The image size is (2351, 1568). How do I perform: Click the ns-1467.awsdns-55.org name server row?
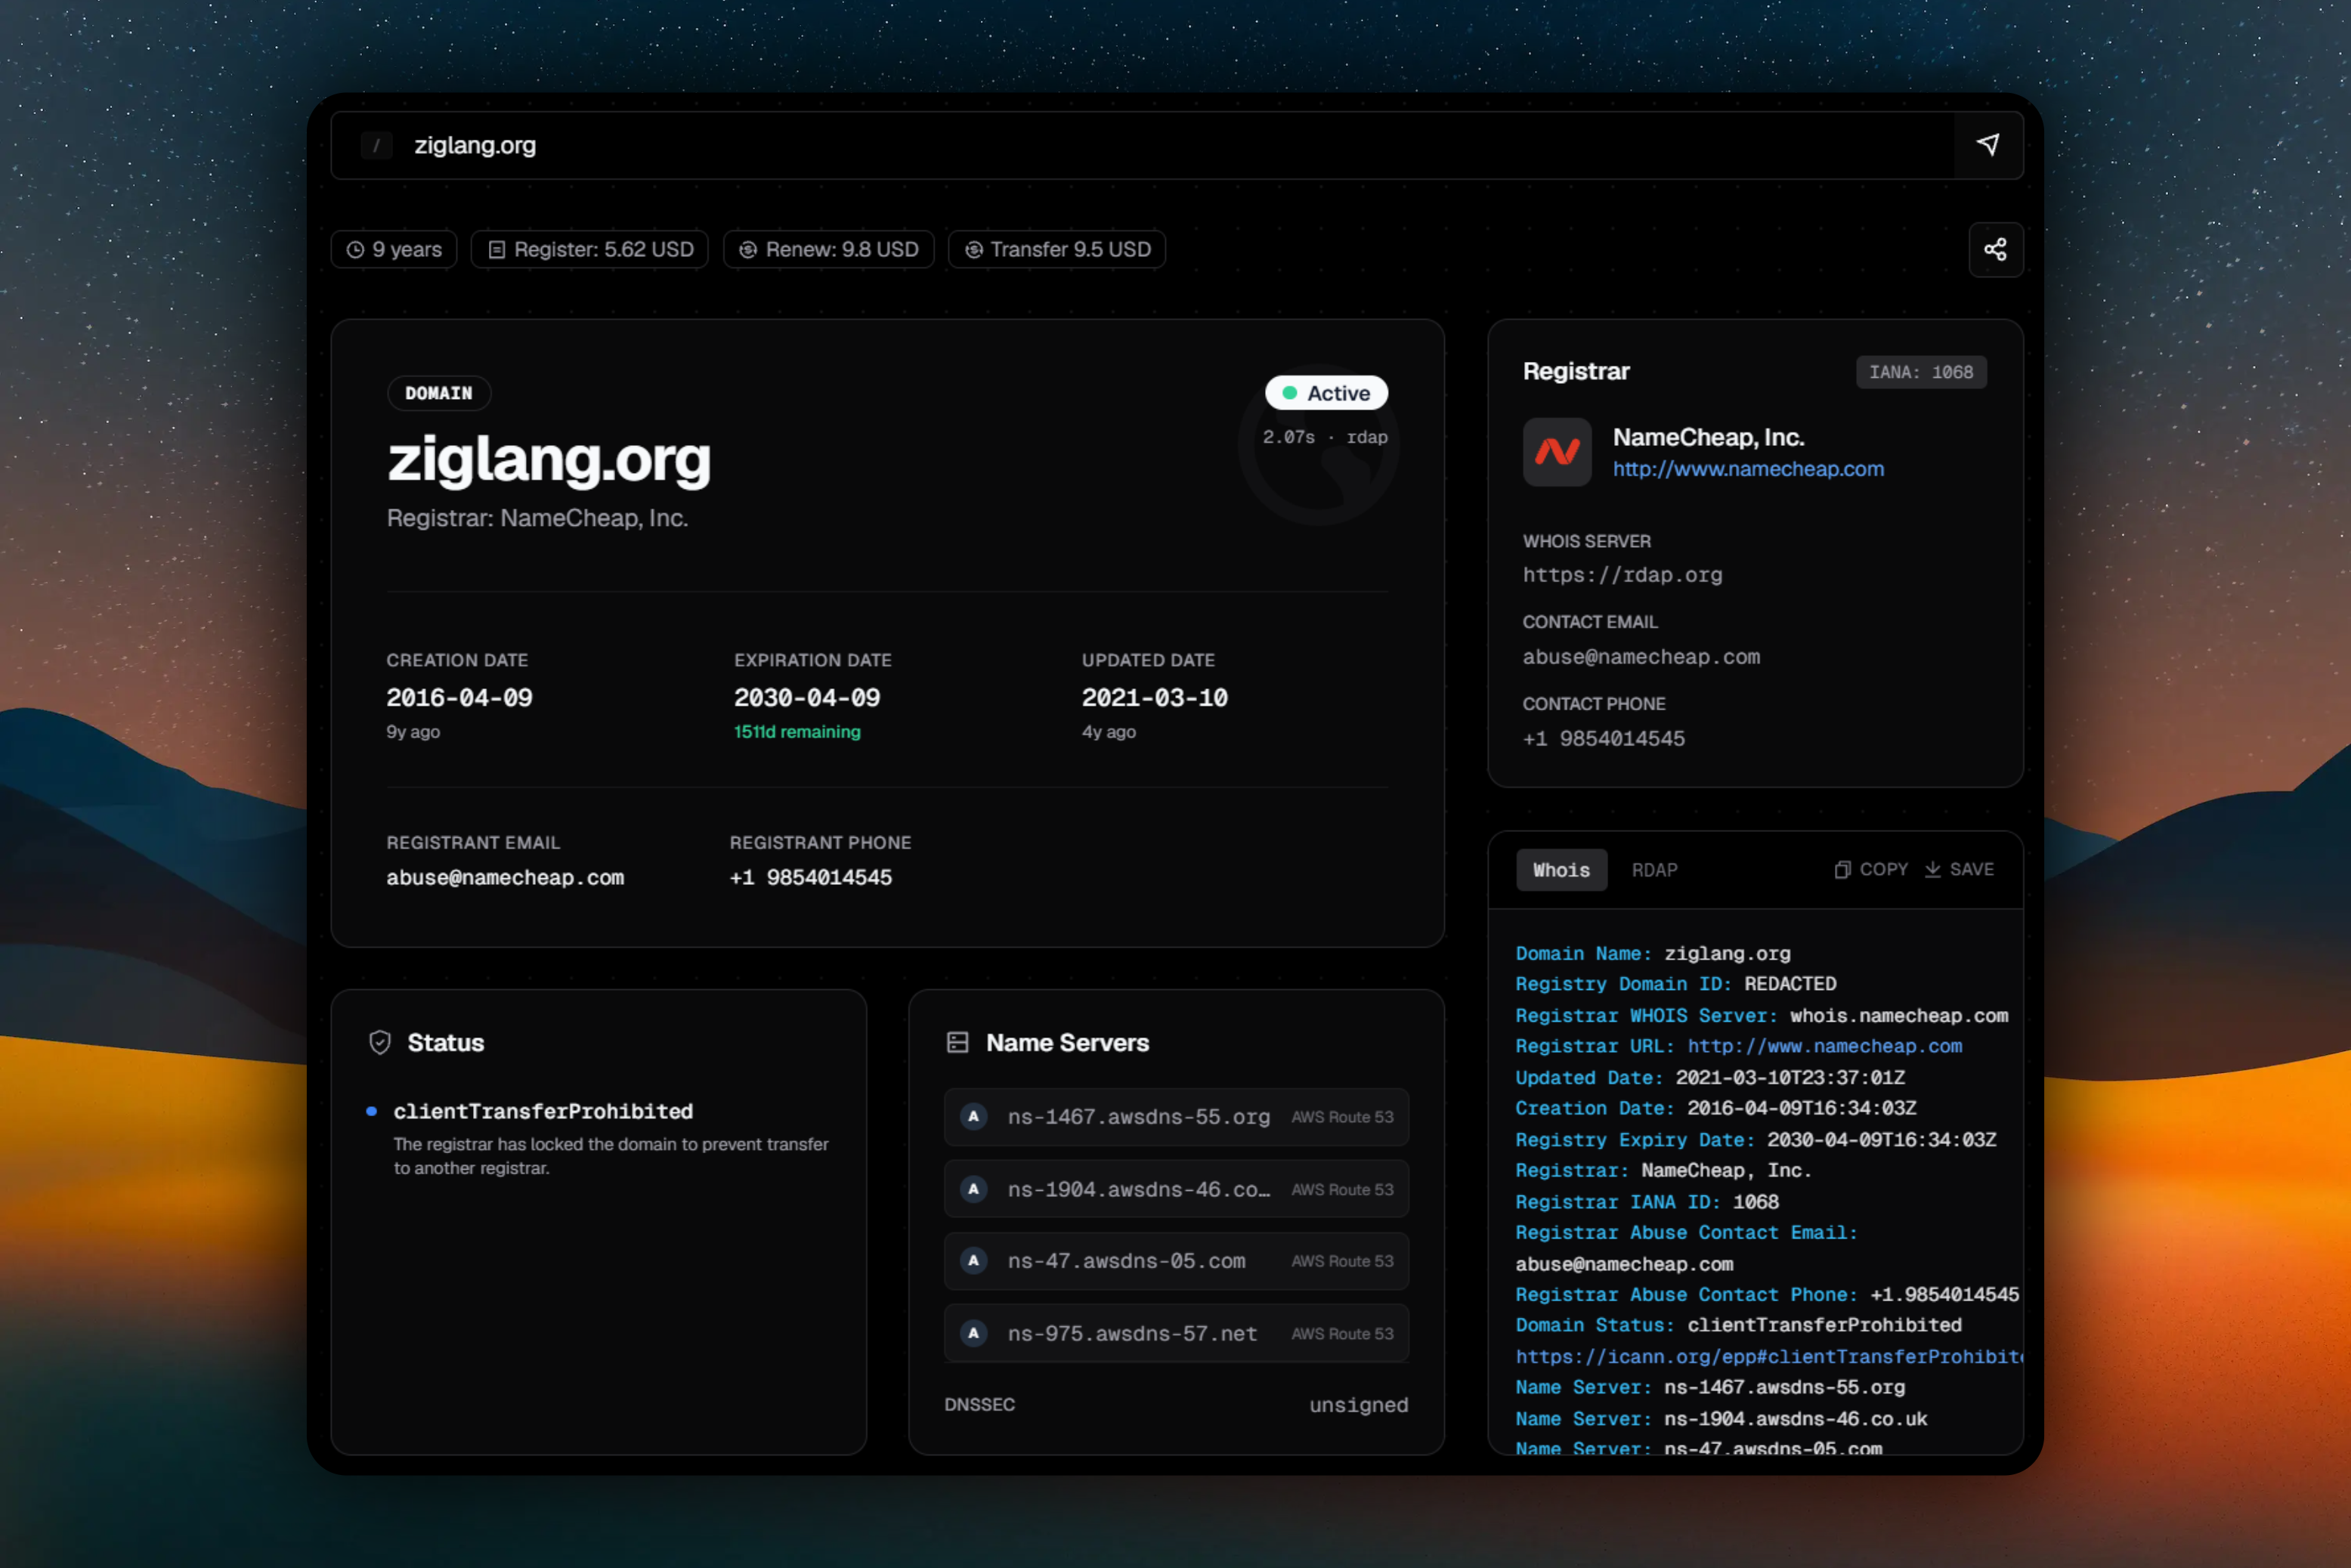(x=1176, y=1117)
